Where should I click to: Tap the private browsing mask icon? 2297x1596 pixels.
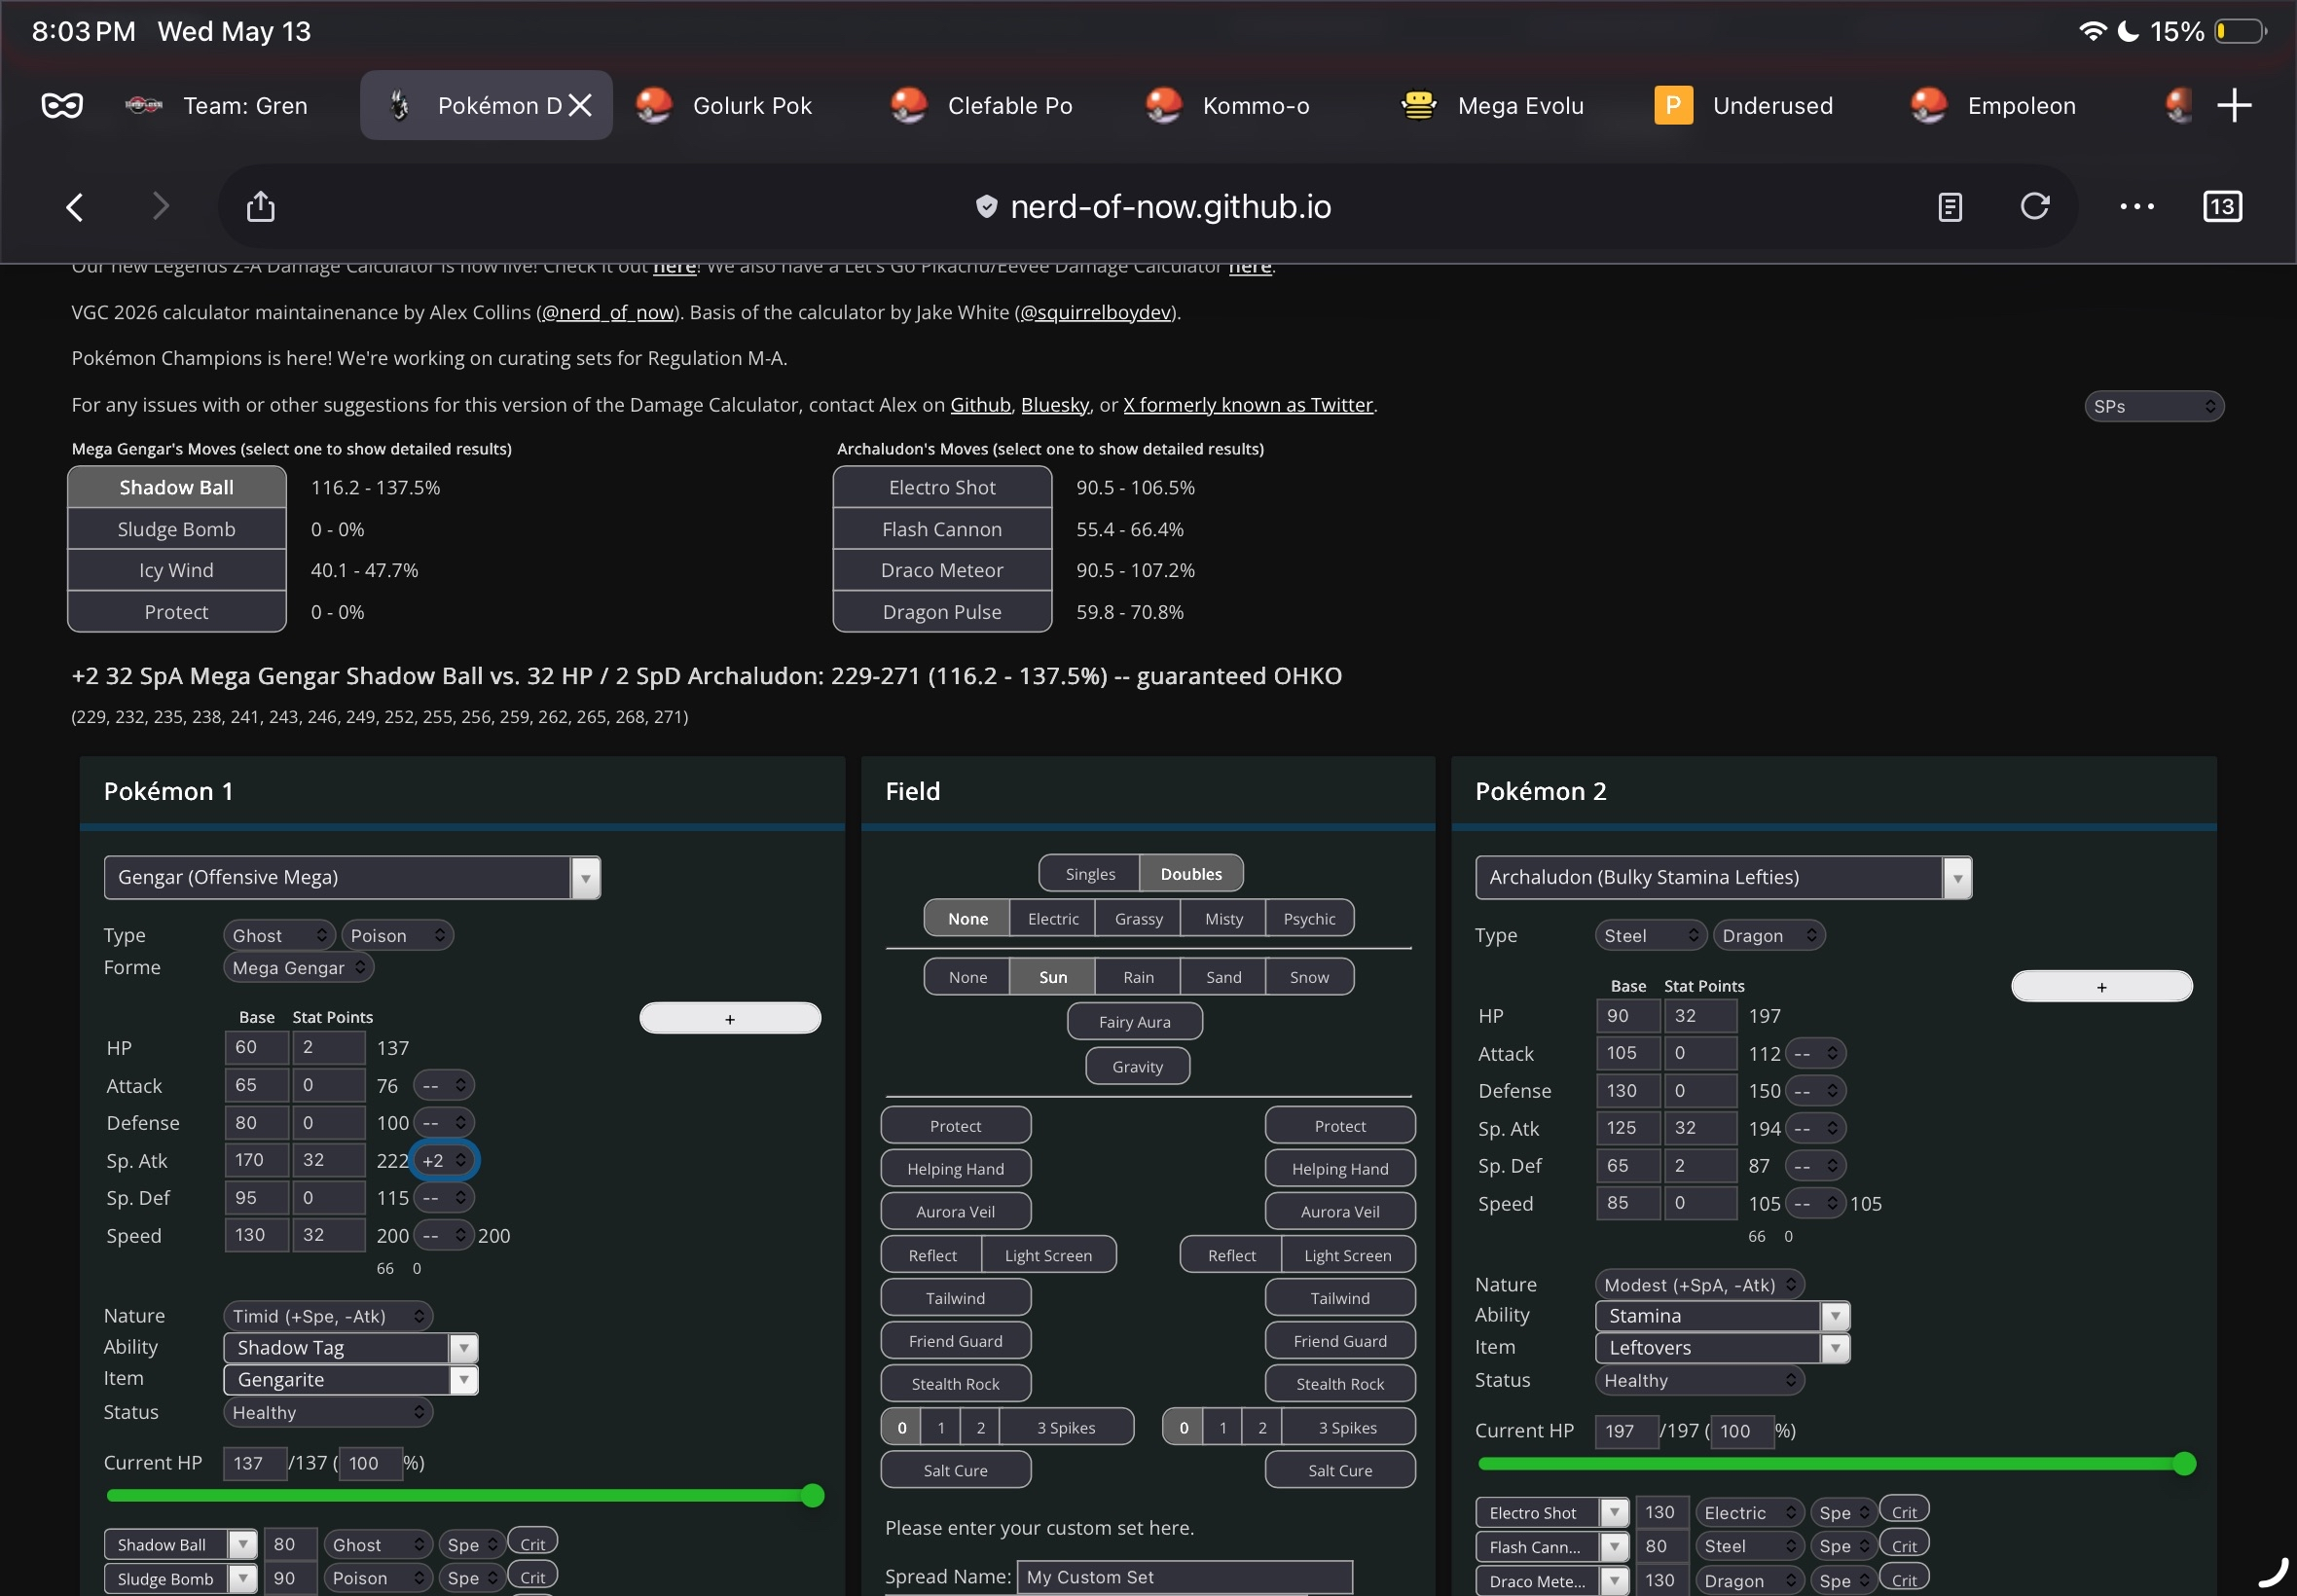pos(62,105)
